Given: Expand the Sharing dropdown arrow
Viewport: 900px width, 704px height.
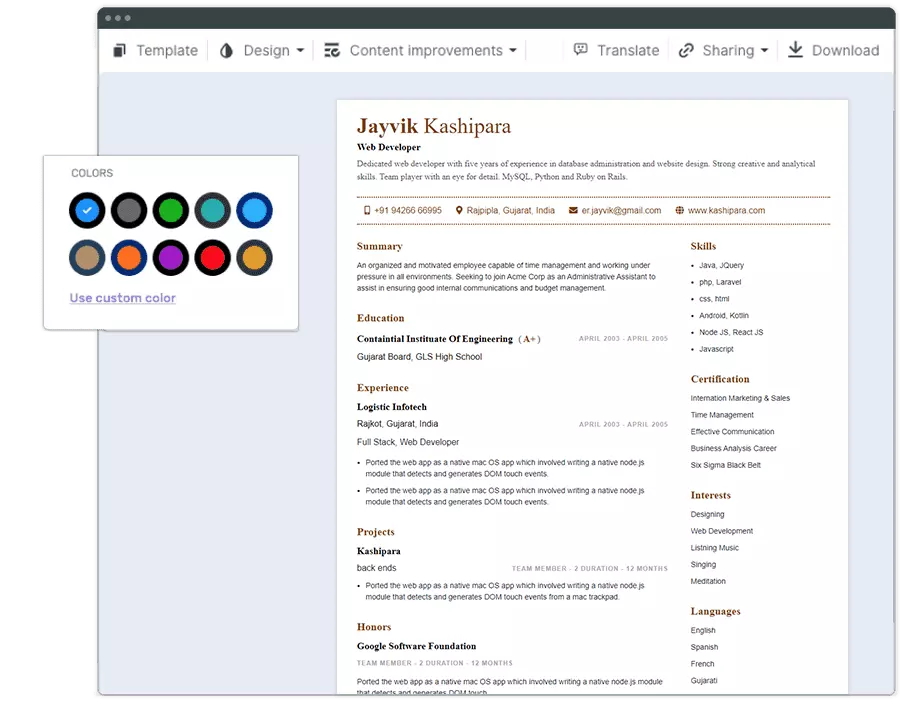Looking at the screenshot, I should 765,51.
